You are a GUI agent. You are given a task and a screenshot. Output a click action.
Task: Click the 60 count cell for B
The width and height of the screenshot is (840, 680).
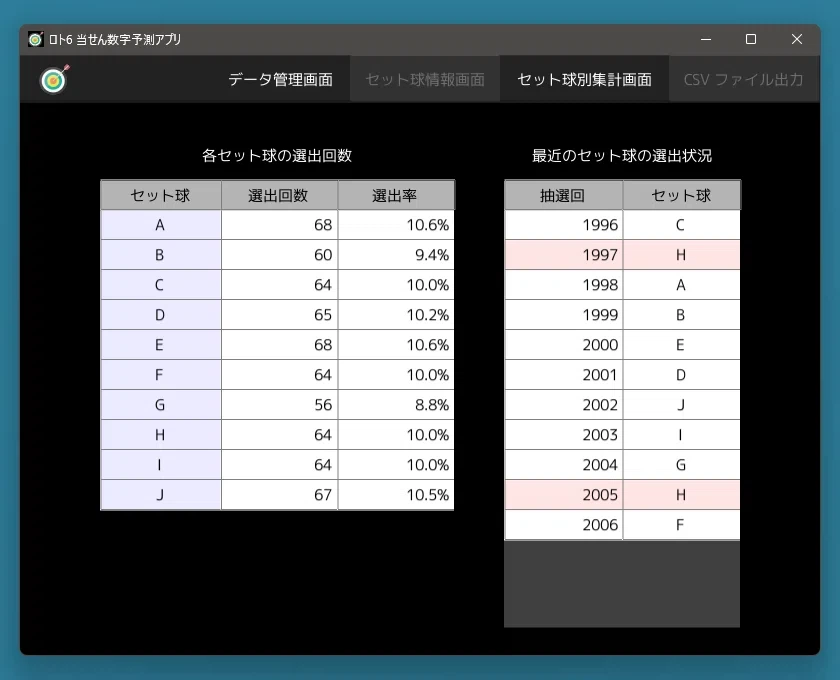279,255
